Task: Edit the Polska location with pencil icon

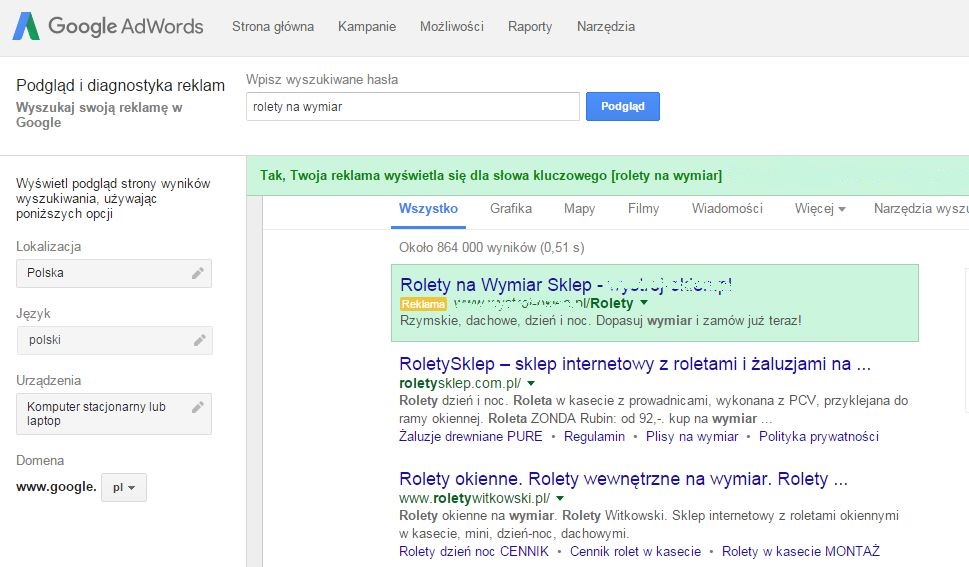Action: click(x=198, y=273)
